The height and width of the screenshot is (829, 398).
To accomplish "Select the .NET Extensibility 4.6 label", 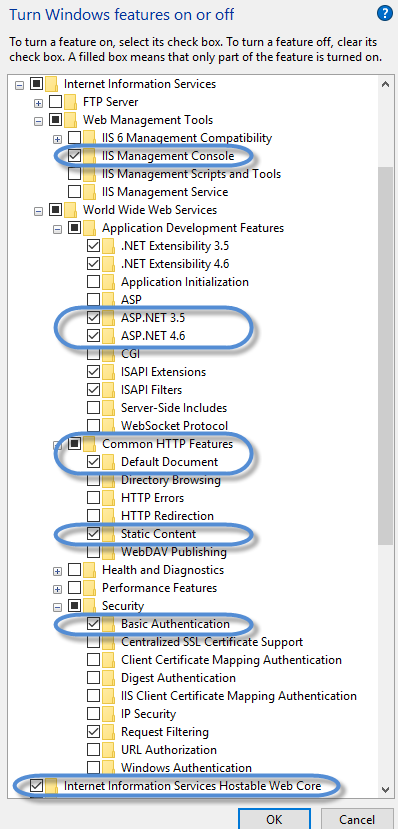I will point(174,264).
